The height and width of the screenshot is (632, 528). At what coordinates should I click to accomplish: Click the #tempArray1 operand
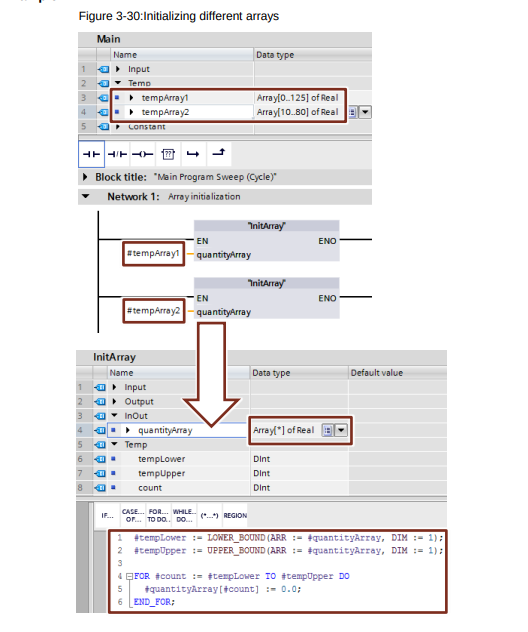(153, 253)
